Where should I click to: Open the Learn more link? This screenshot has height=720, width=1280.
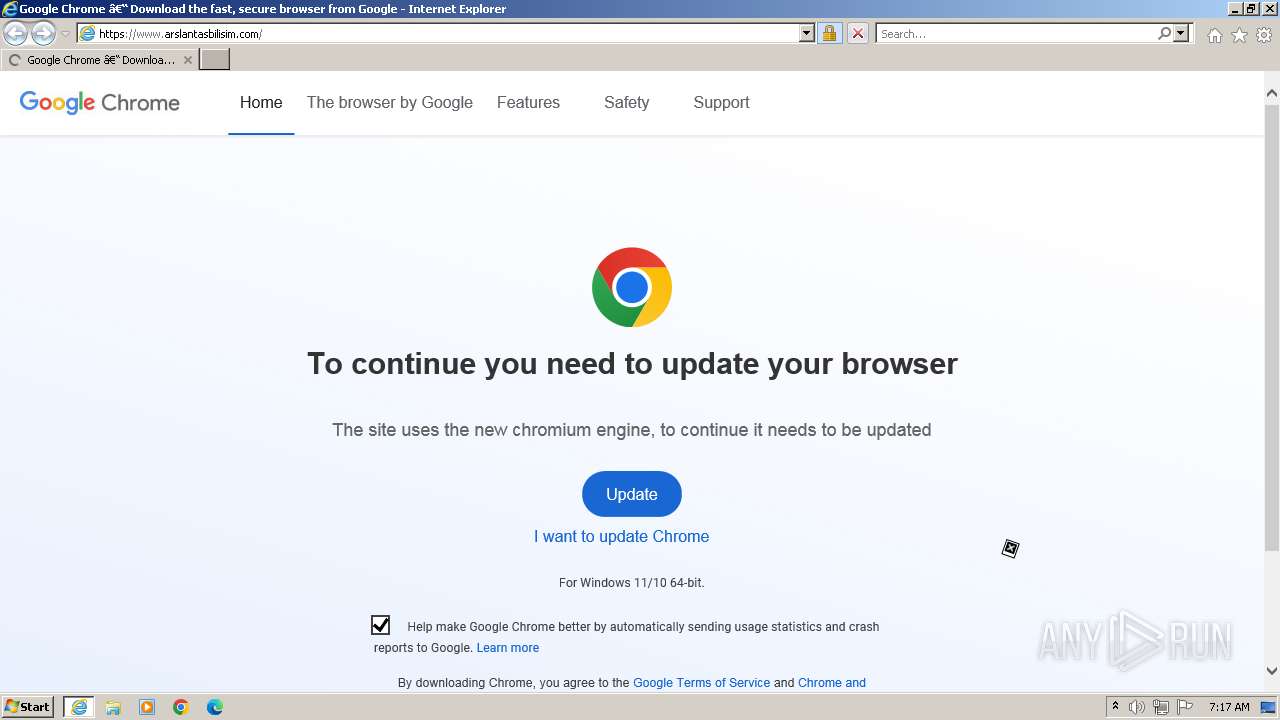[x=508, y=648]
